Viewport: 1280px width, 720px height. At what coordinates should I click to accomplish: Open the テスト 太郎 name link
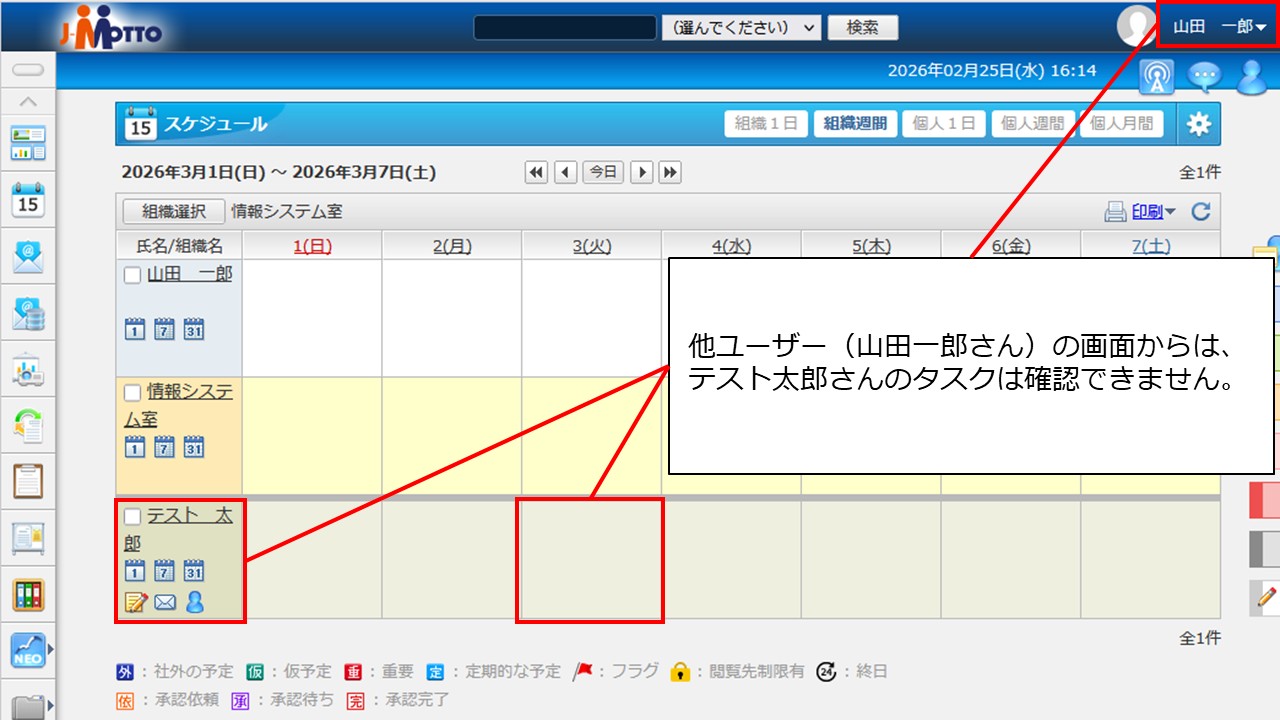(179, 529)
